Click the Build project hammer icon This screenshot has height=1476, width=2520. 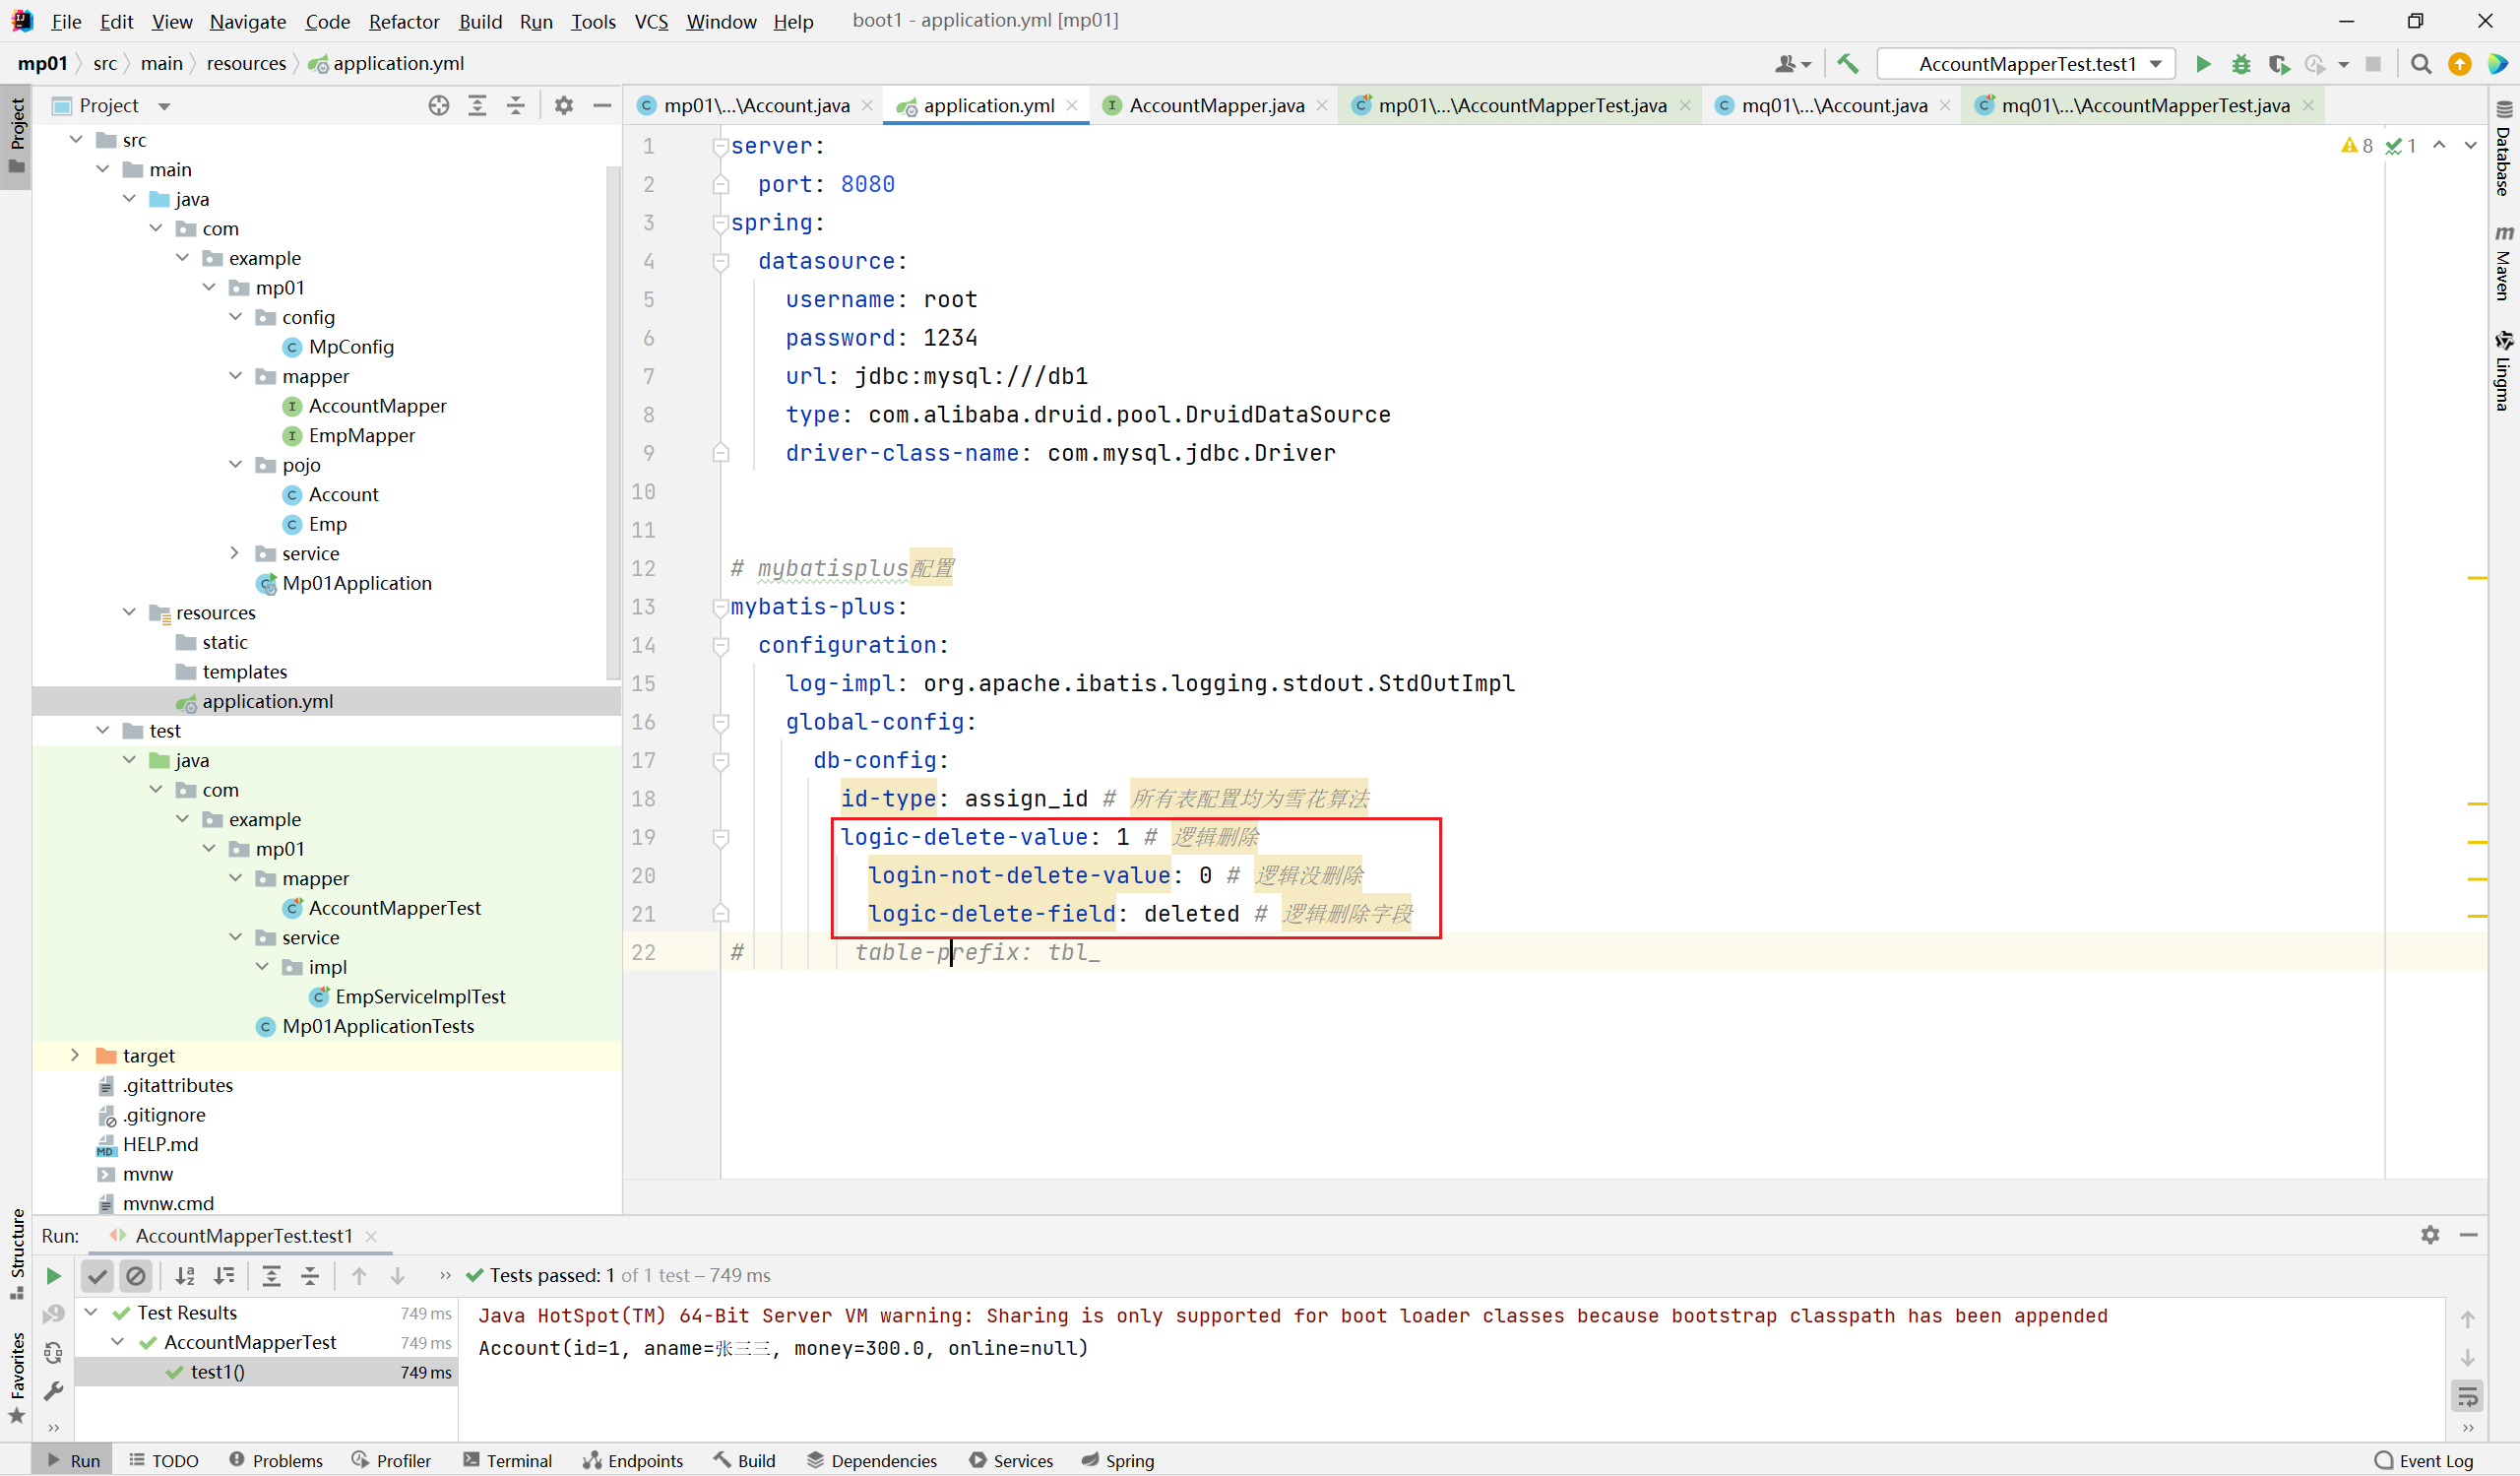[1847, 64]
